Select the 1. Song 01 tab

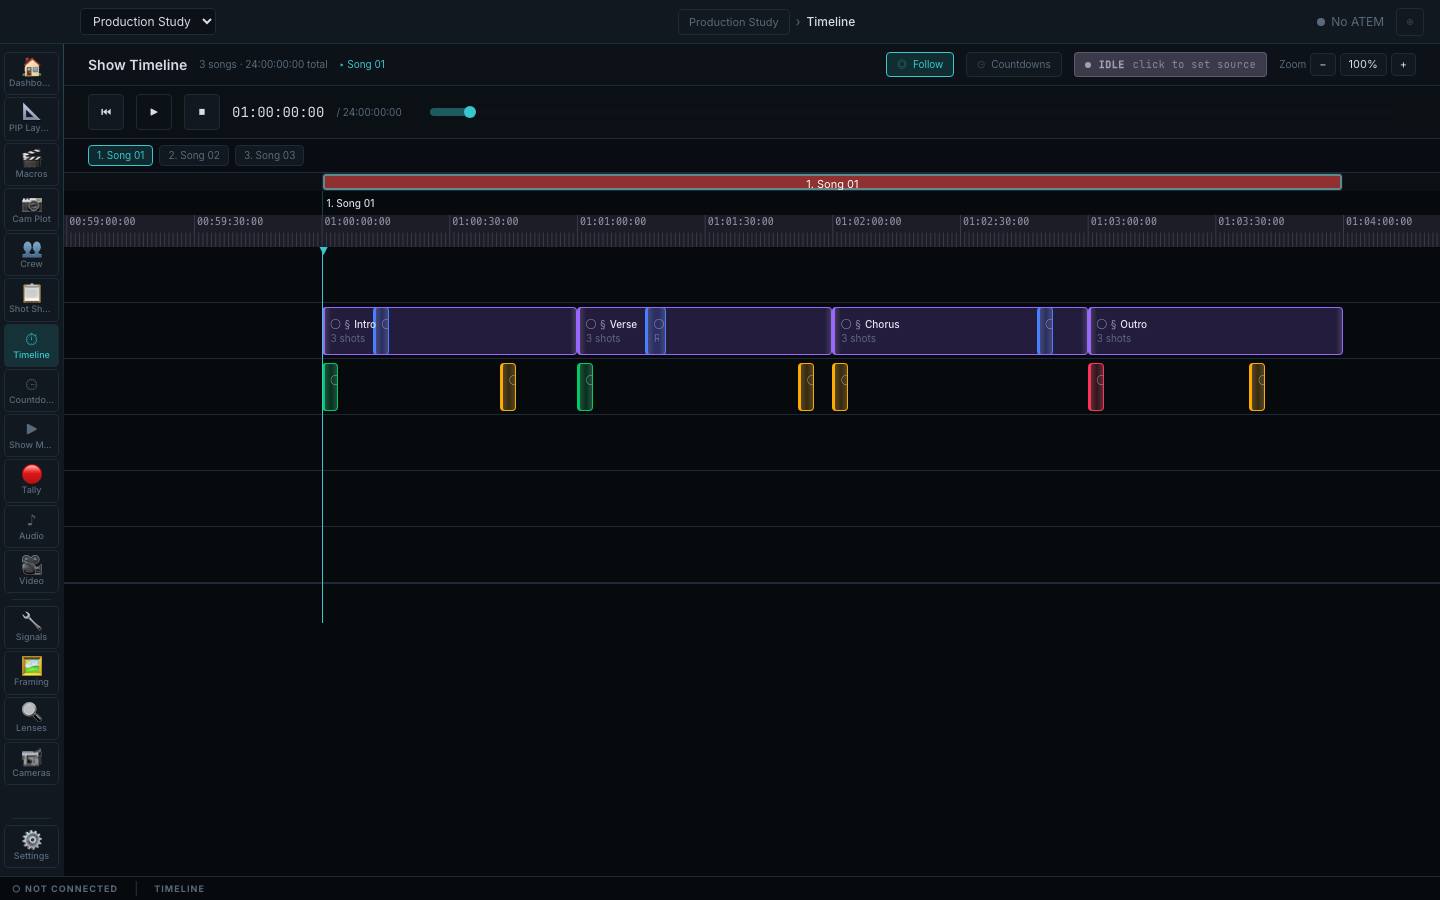[x=120, y=155]
